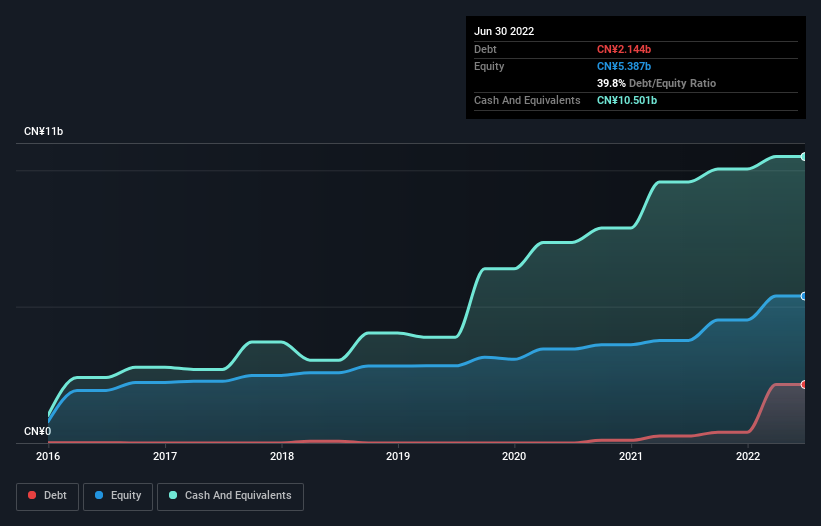
Task: Click the Debt row label in tooltip
Action: [485, 49]
